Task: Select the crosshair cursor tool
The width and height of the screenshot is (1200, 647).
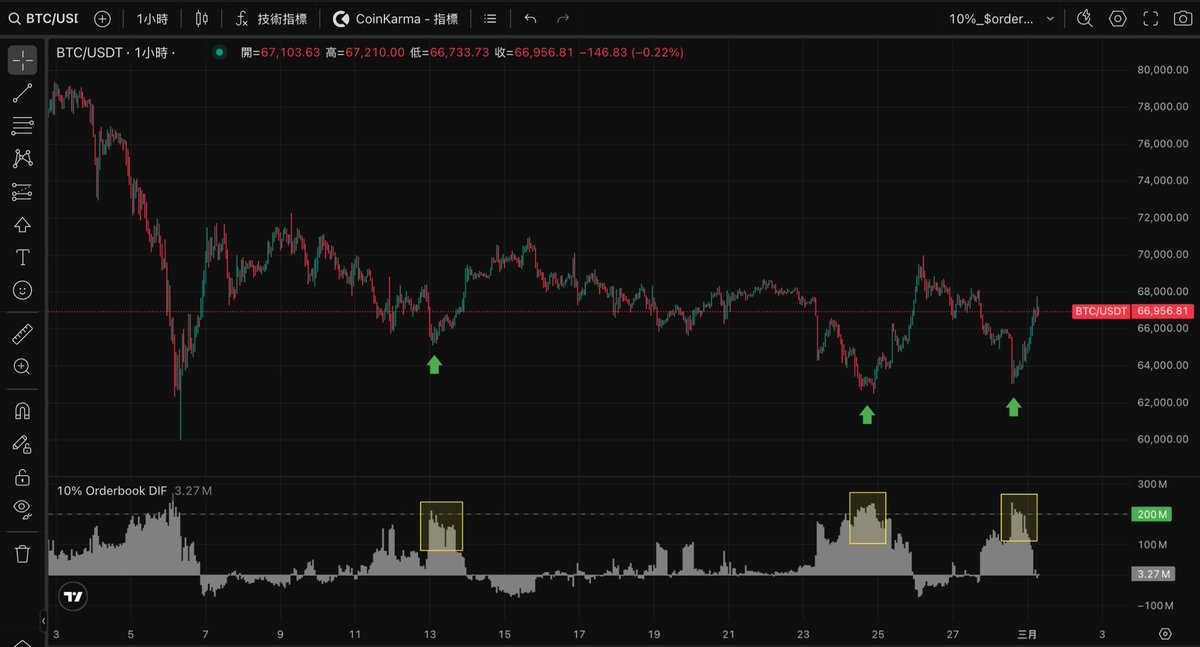Action: tap(22, 60)
